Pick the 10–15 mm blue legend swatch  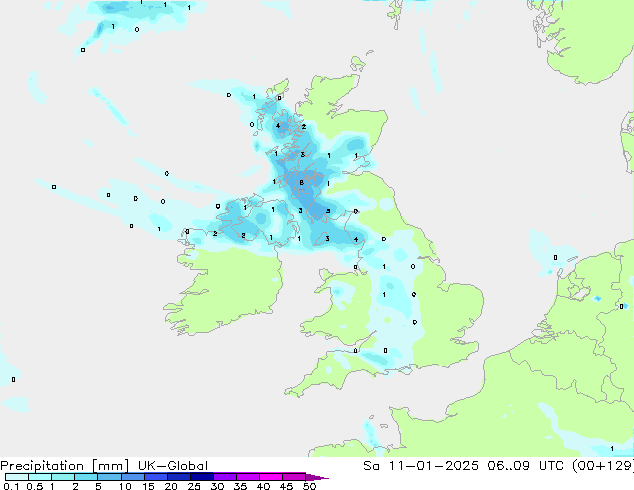133,477
